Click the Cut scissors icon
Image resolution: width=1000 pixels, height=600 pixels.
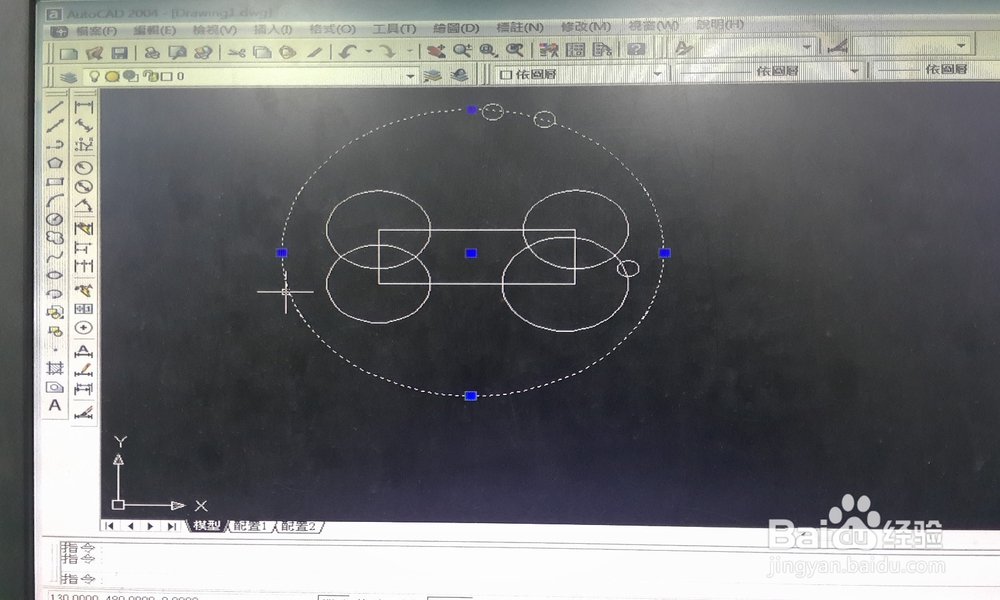237,53
